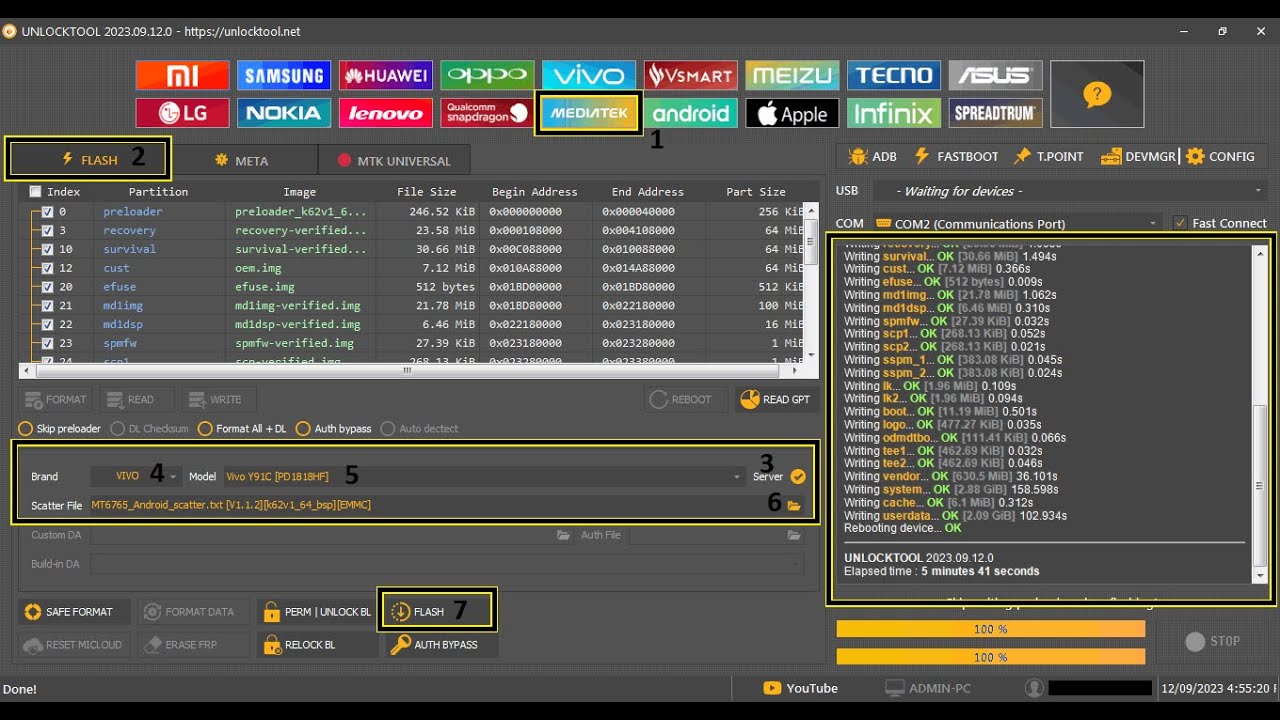Viewport: 1280px width, 720px height.
Task: Click the SAFE FORMAT button
Action: point(74,612)
